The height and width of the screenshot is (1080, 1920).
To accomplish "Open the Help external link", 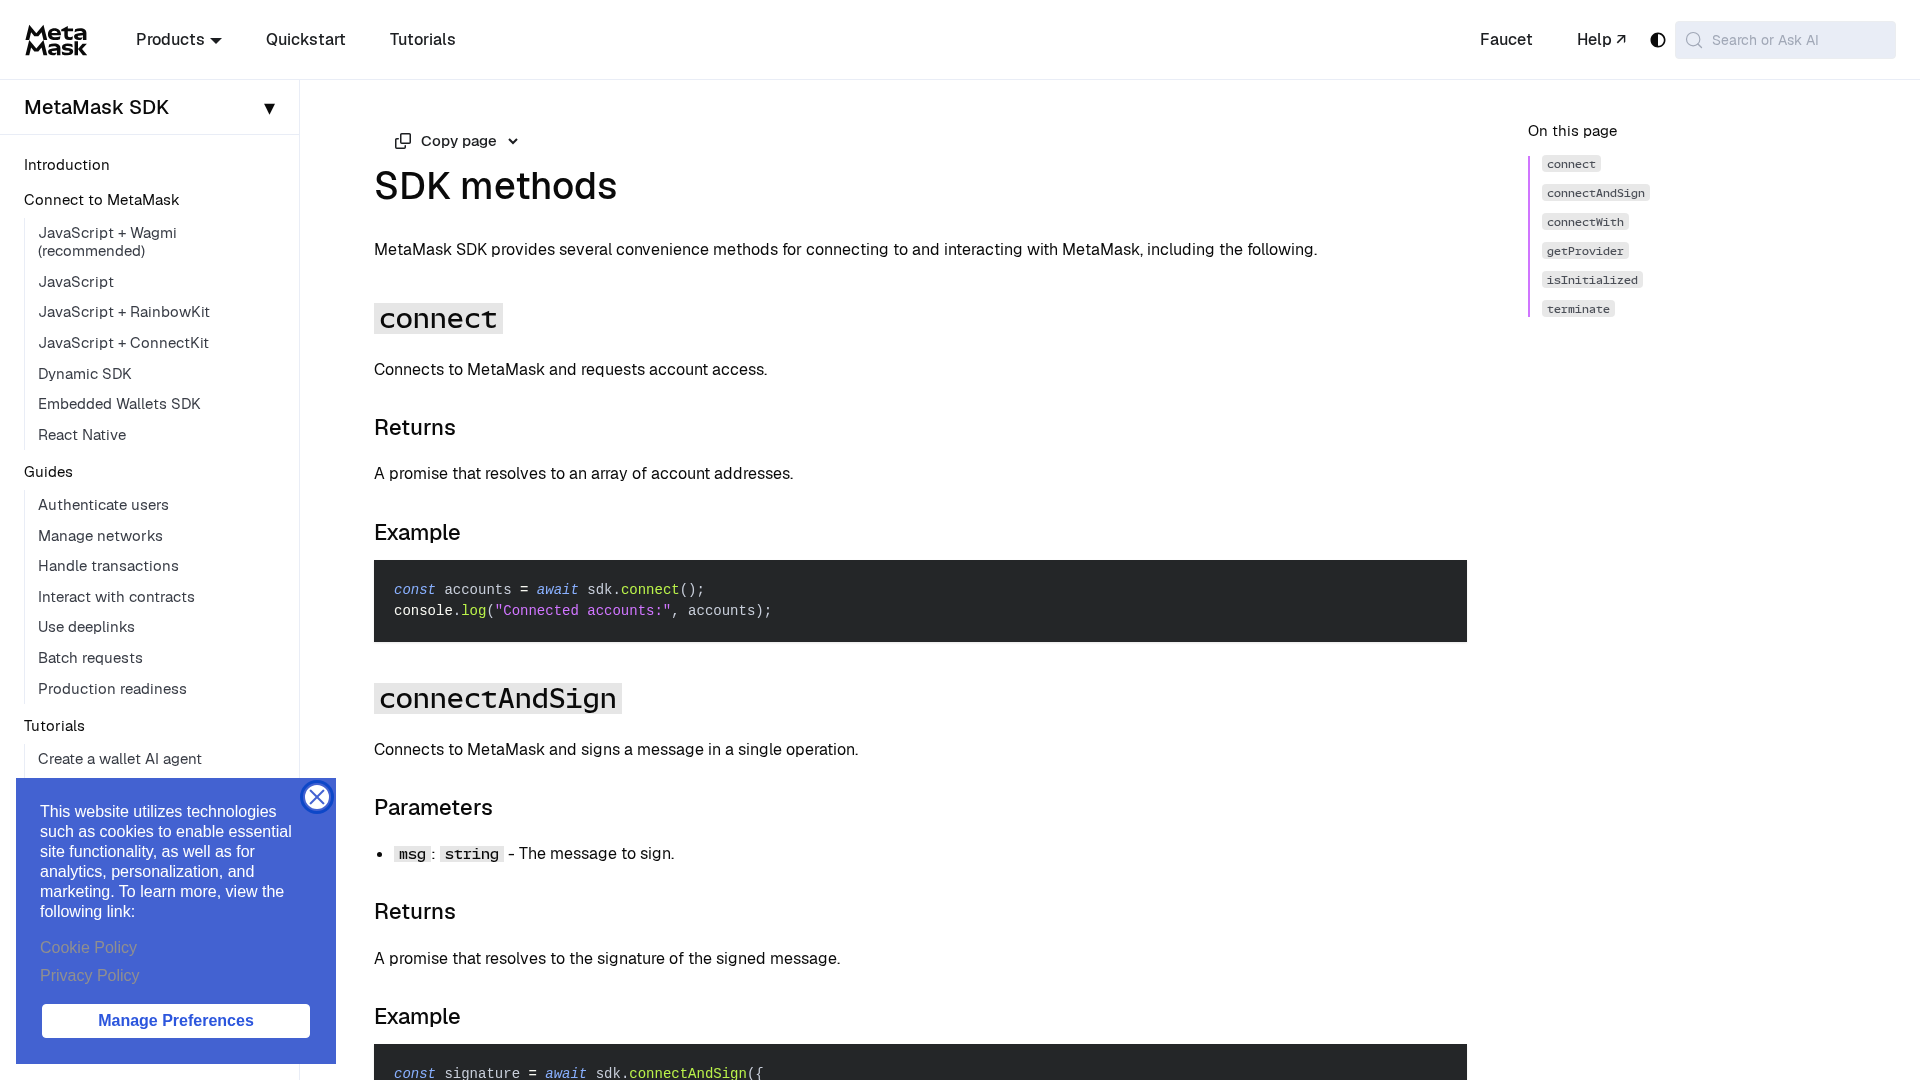I will pyautogui.click(x=1602, y=40).
